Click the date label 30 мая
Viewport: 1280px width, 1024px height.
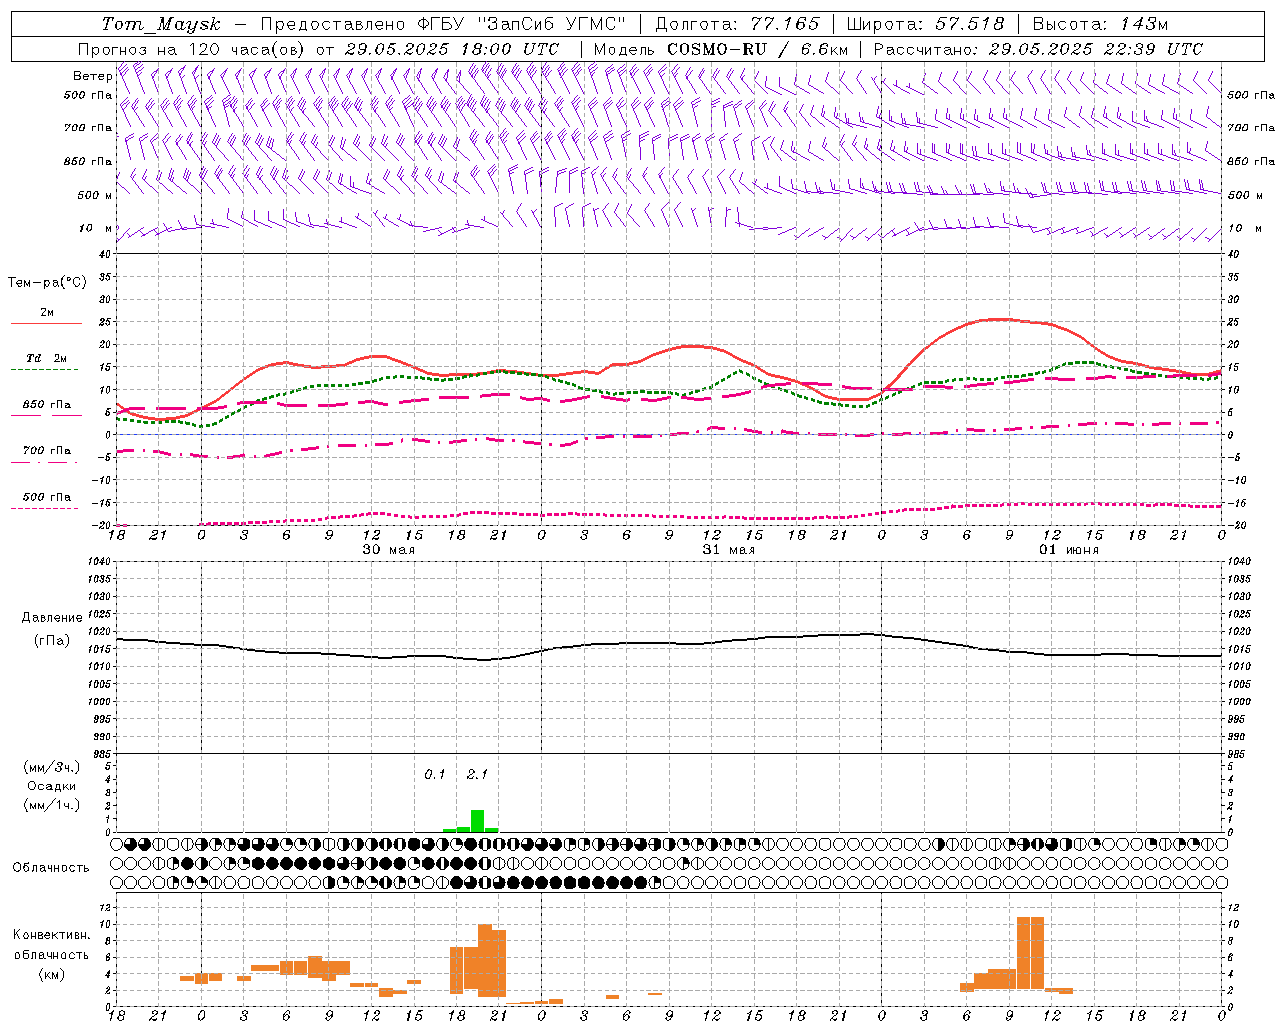point(389,550)
